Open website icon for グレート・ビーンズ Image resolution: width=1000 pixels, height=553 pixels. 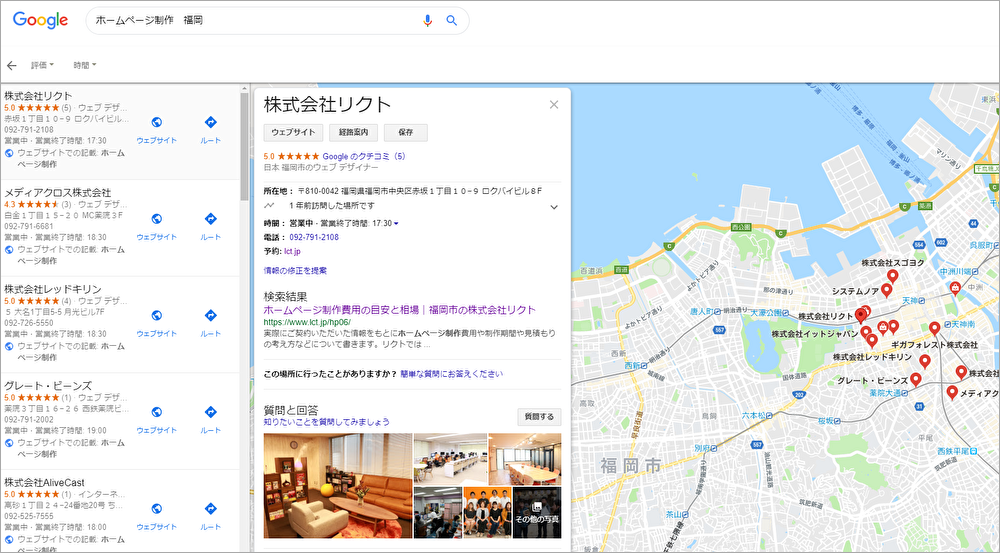coord(156,412)
